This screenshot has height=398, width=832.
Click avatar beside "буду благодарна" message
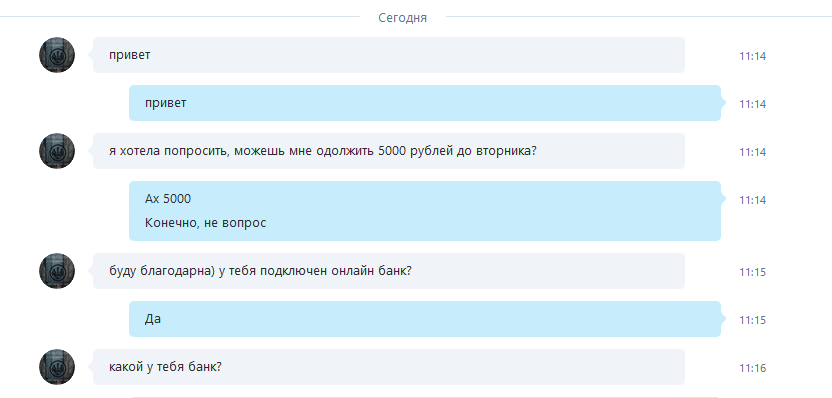pos(57,271)
